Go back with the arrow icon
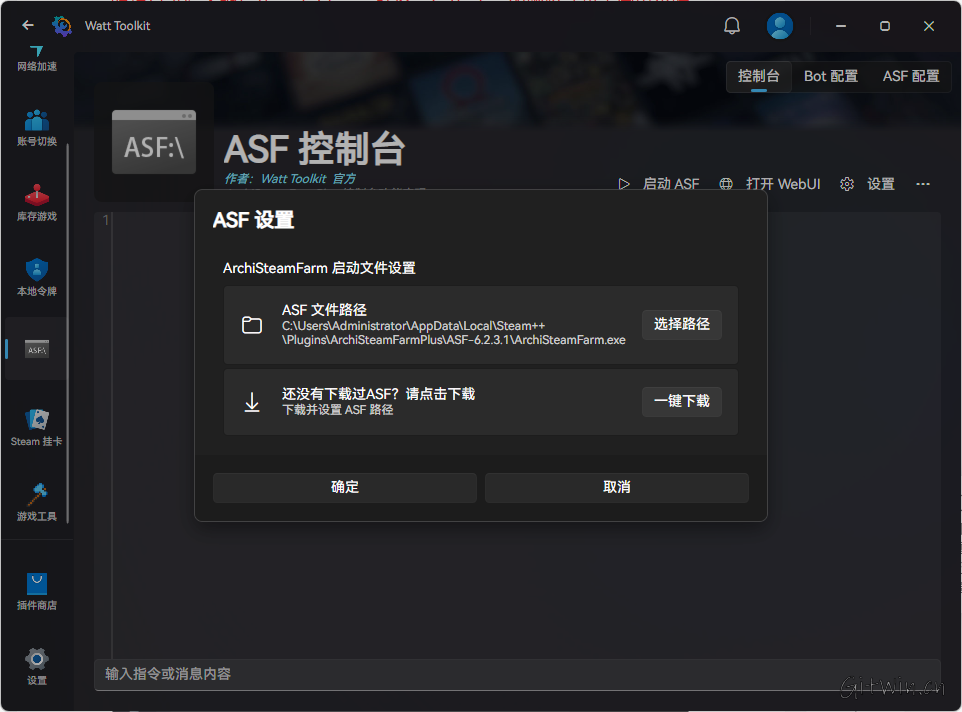The width and height of the screenshot is (962, 712). (28, 25)
